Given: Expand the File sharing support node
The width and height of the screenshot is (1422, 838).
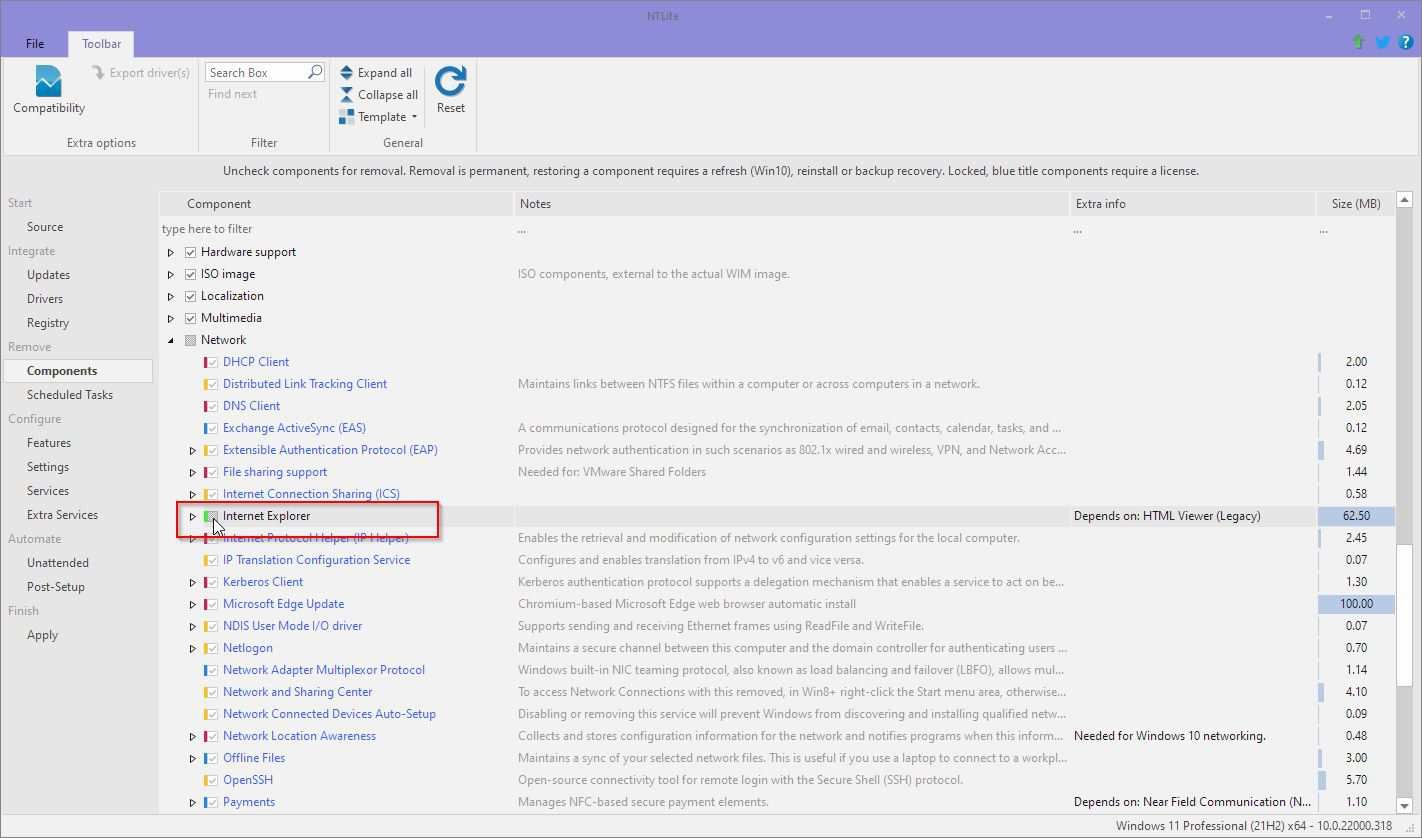Looking at the screenshot, I should pyautogui.click(x=193, y=472).
